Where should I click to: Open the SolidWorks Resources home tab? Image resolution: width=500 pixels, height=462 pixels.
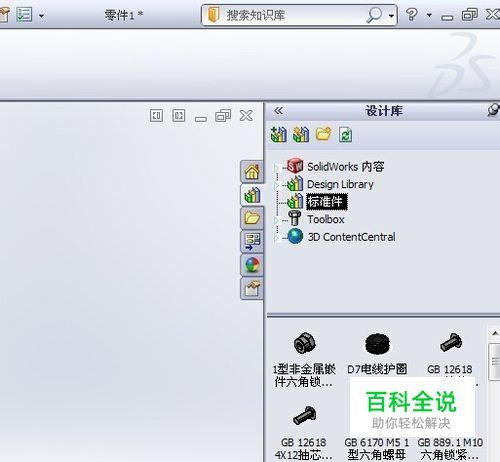click(252, 171)
